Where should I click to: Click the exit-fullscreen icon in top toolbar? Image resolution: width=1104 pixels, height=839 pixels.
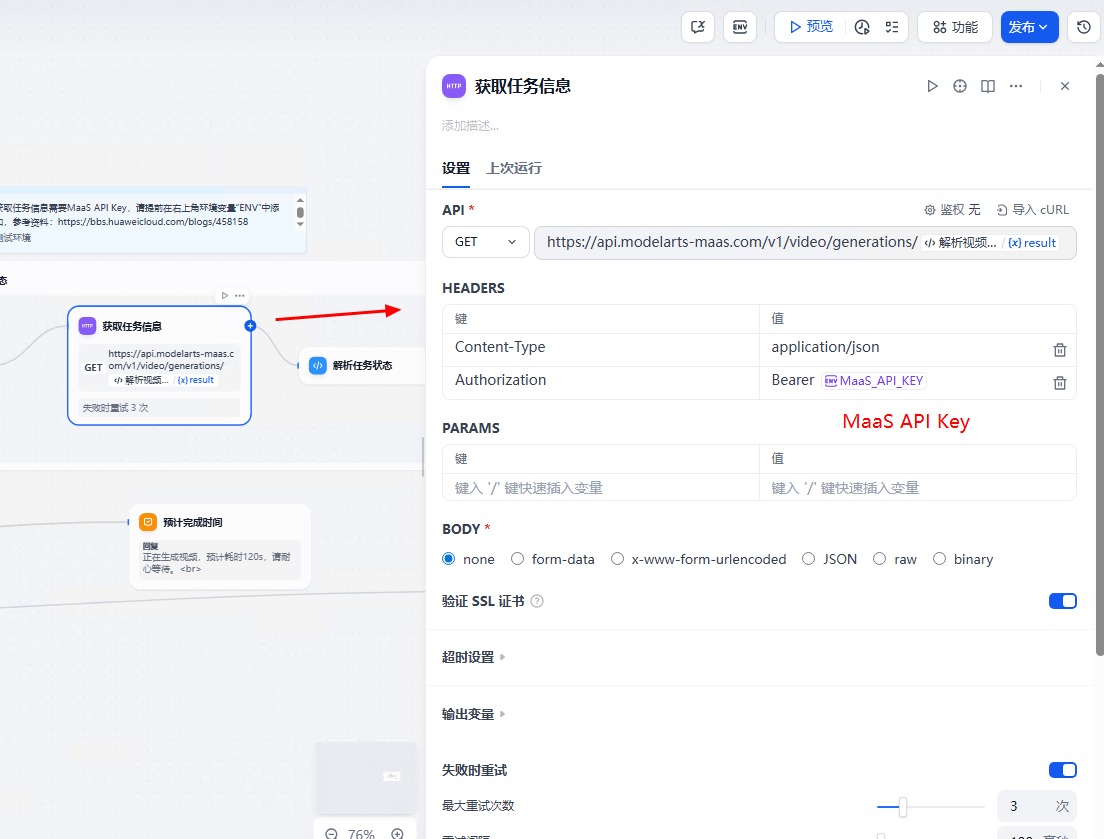698,27
